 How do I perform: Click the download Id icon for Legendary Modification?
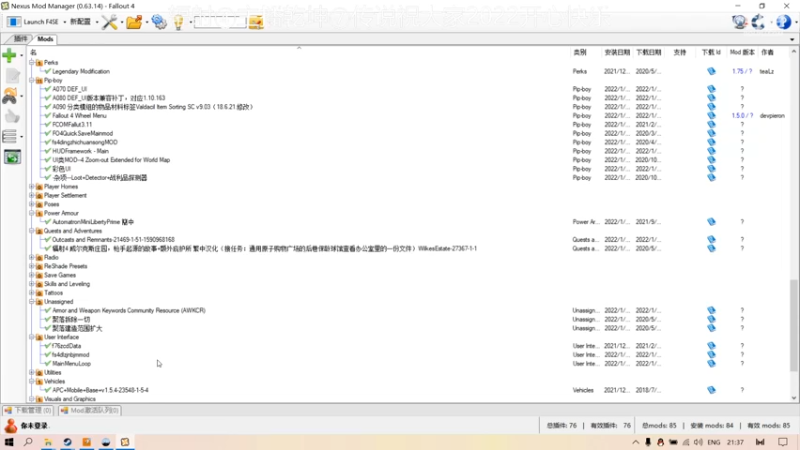pos(711,71)
